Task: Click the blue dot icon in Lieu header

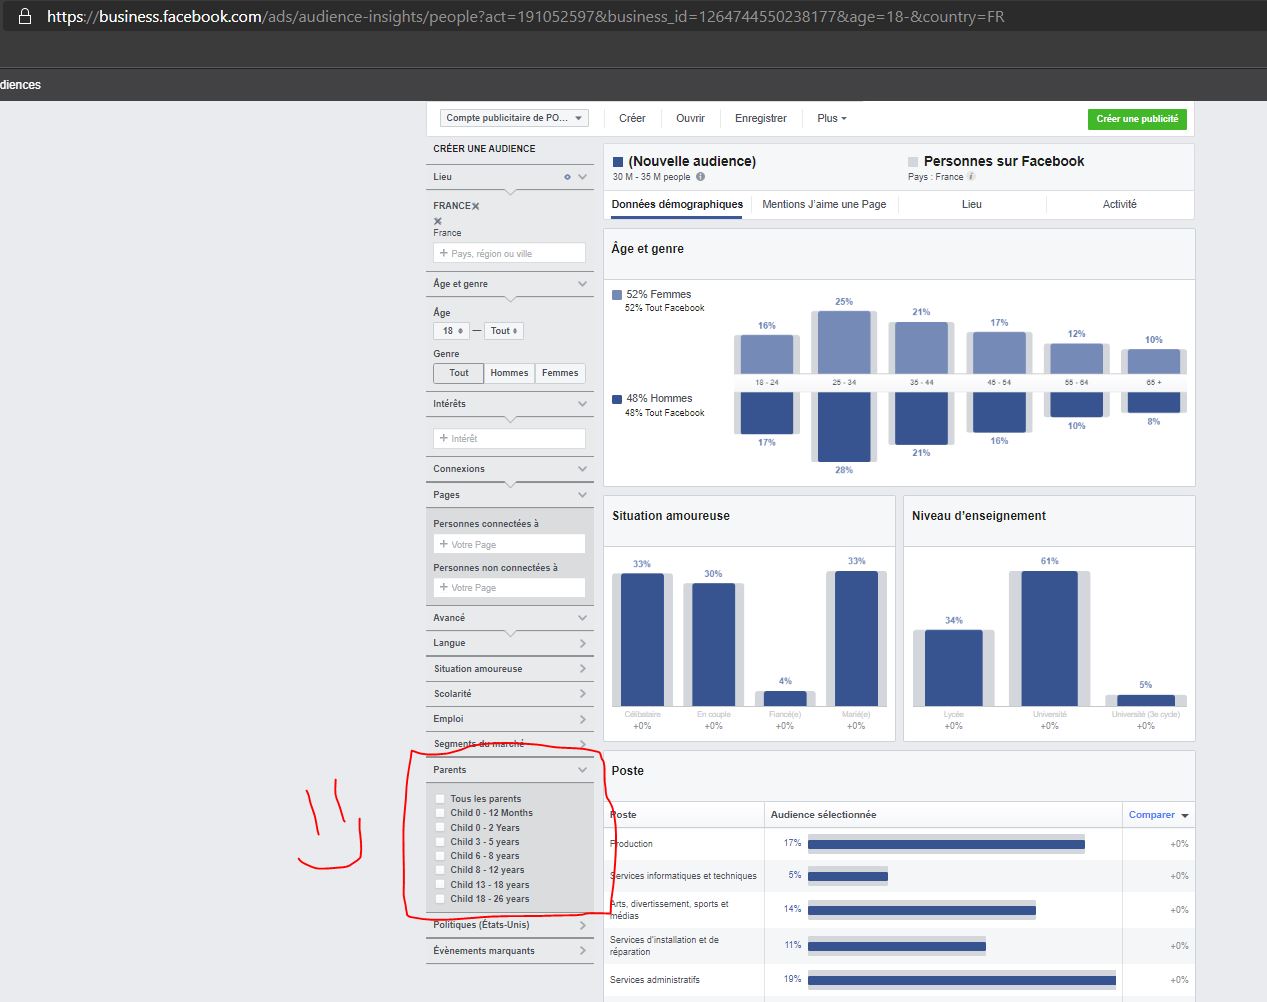Action: 567,177
